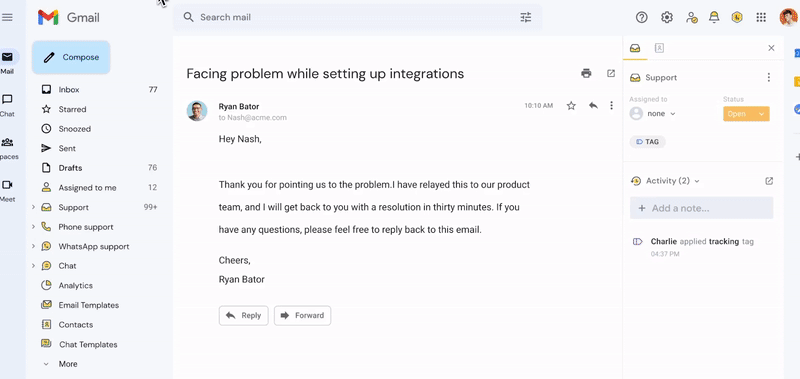Open the Google apps grid
The width and height of the screenshot is (800, 379).
pyautogui.click(x=761, y=17)
